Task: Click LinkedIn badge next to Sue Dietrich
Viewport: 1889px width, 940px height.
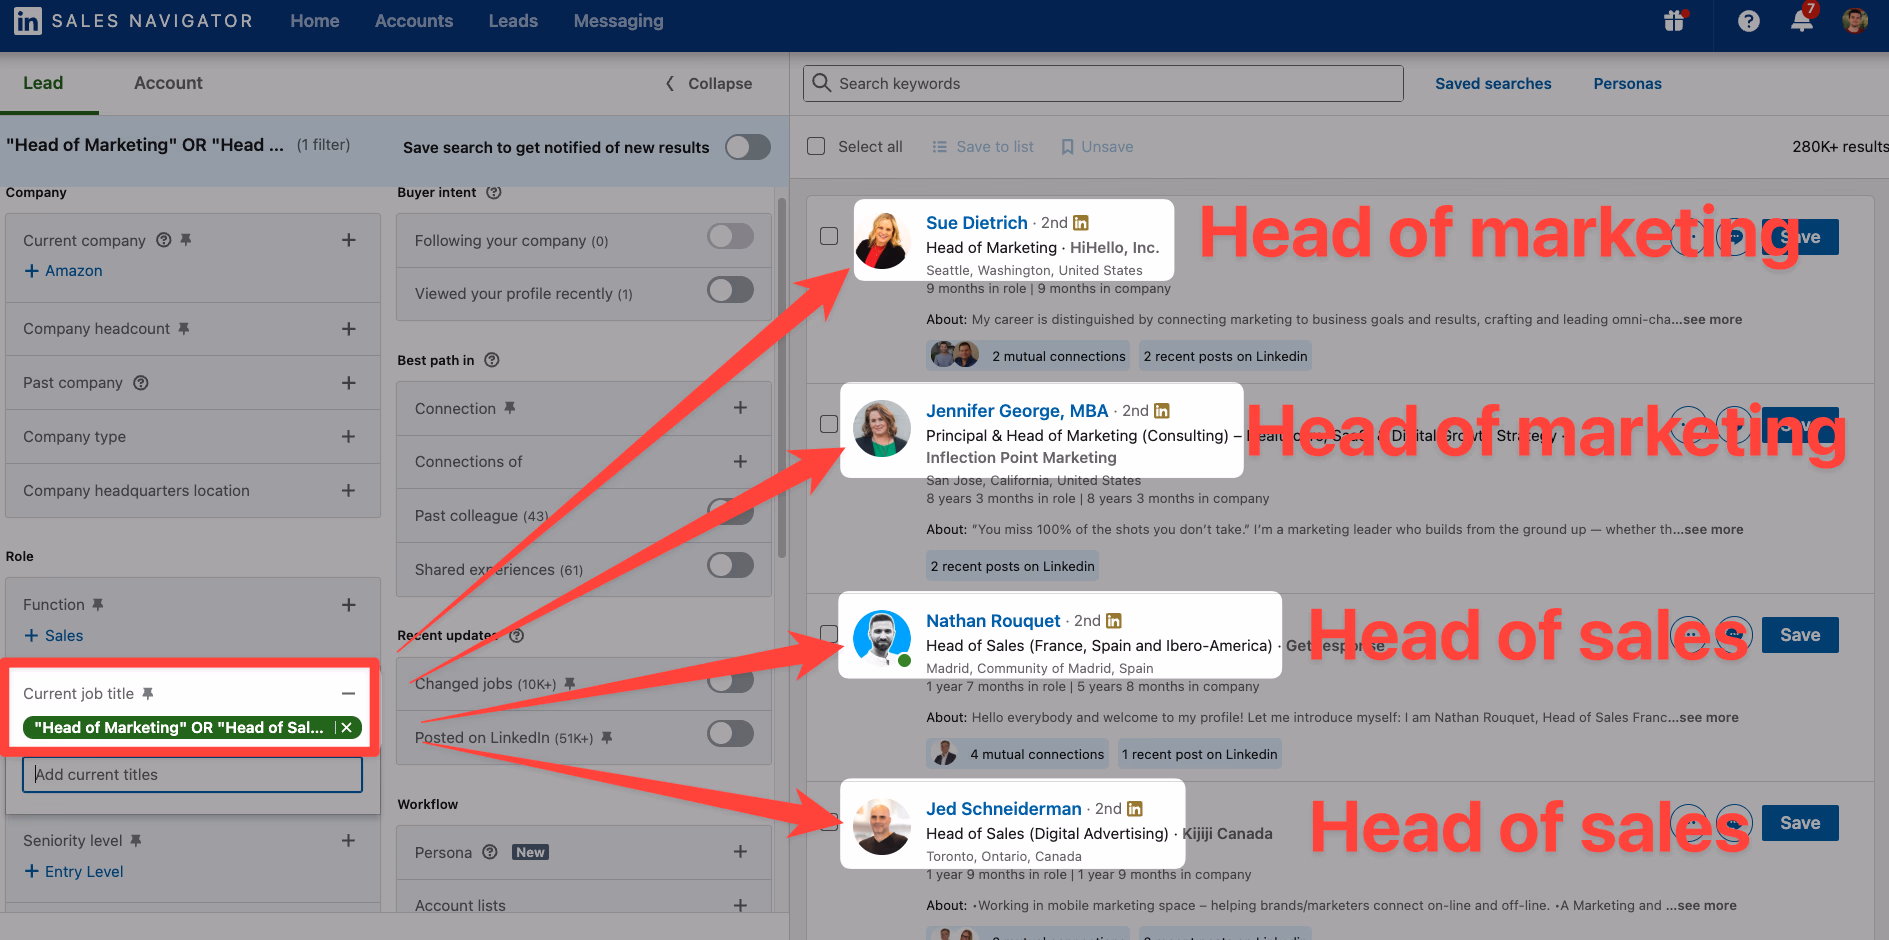Action: pyautogui.click(x=1081, y=222)
